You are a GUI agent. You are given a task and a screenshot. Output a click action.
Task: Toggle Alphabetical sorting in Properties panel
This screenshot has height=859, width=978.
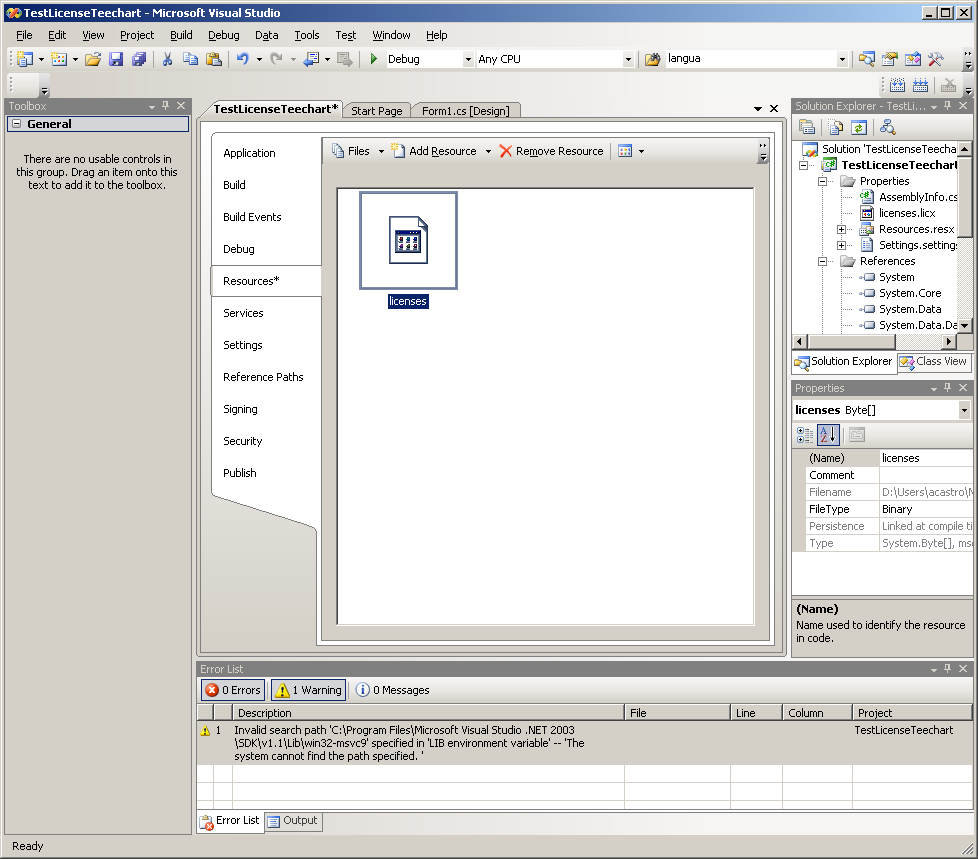pyautogui.click(x=828, y=435)
